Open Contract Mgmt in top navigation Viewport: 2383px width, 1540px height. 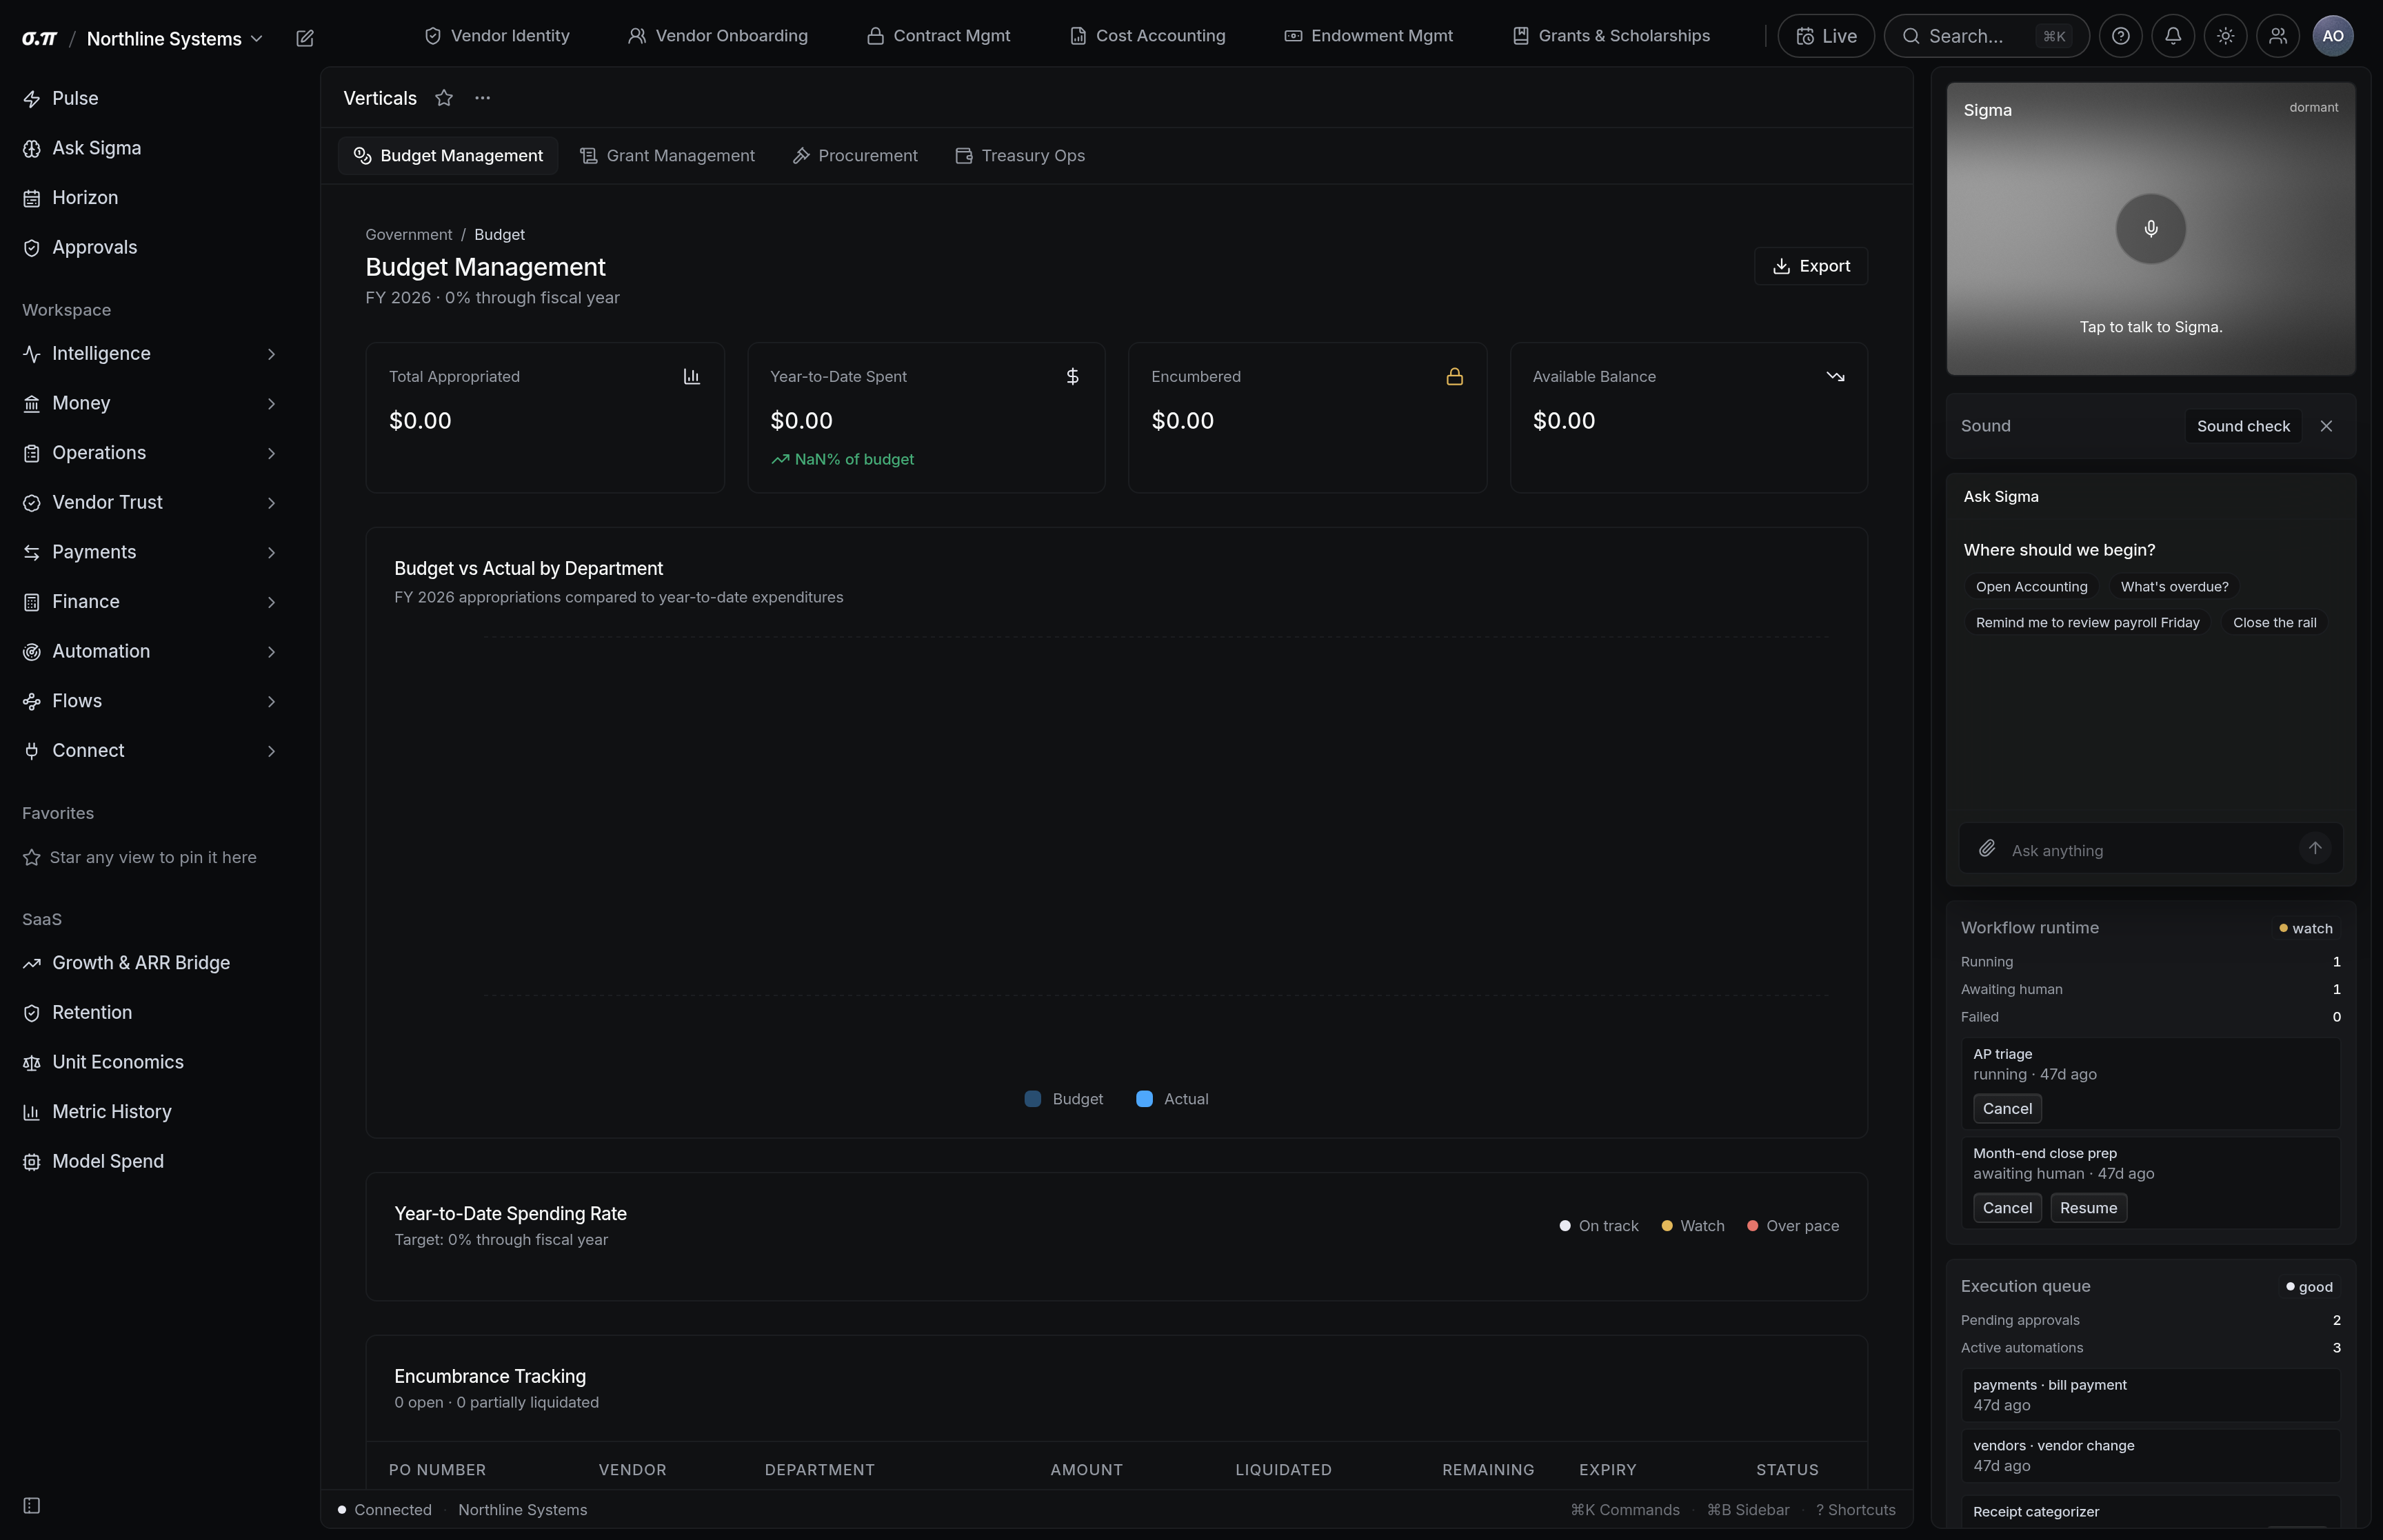click(938, 36)
